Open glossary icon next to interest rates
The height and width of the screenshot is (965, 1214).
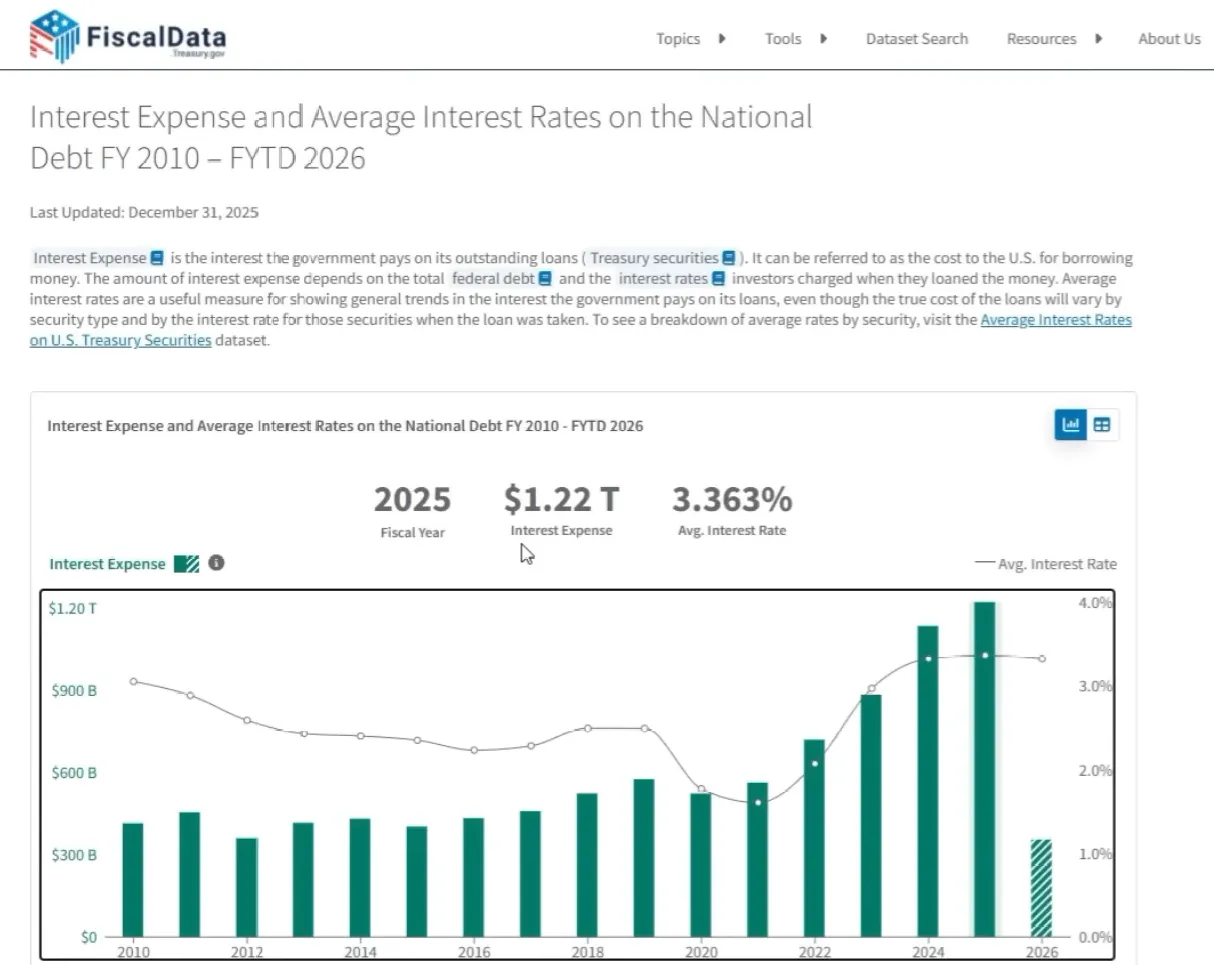718,279
